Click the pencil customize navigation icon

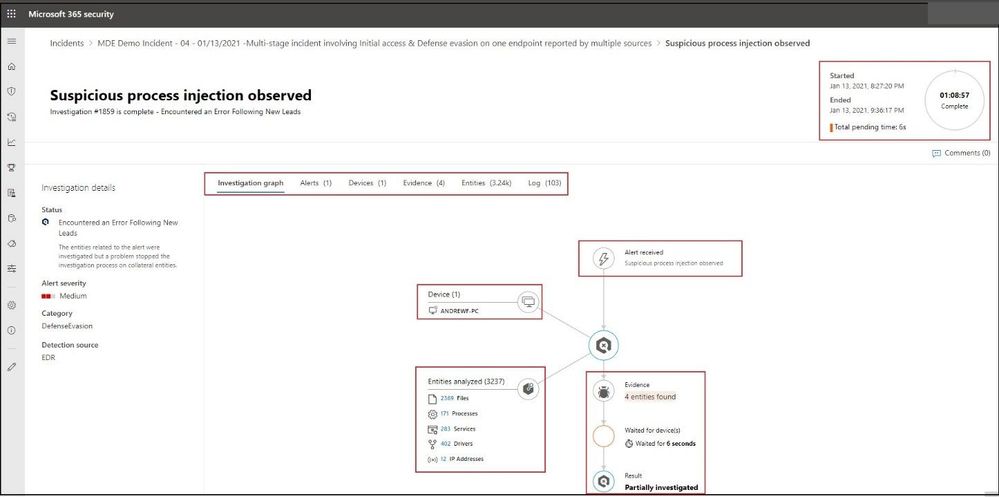click(x=11, y=367)
